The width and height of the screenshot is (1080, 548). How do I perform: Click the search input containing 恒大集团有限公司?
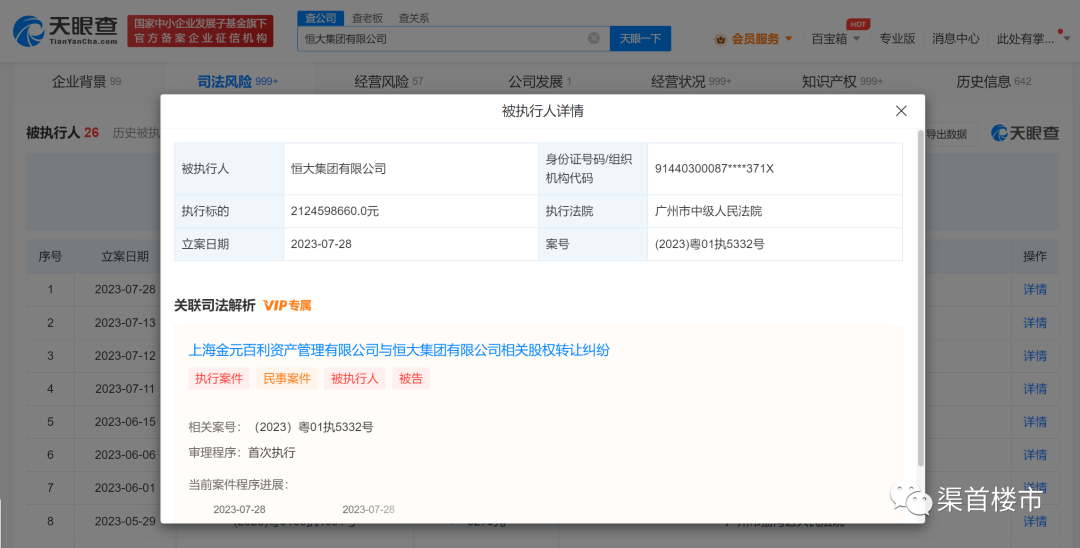pyautogui.click(x=453, y=39)
